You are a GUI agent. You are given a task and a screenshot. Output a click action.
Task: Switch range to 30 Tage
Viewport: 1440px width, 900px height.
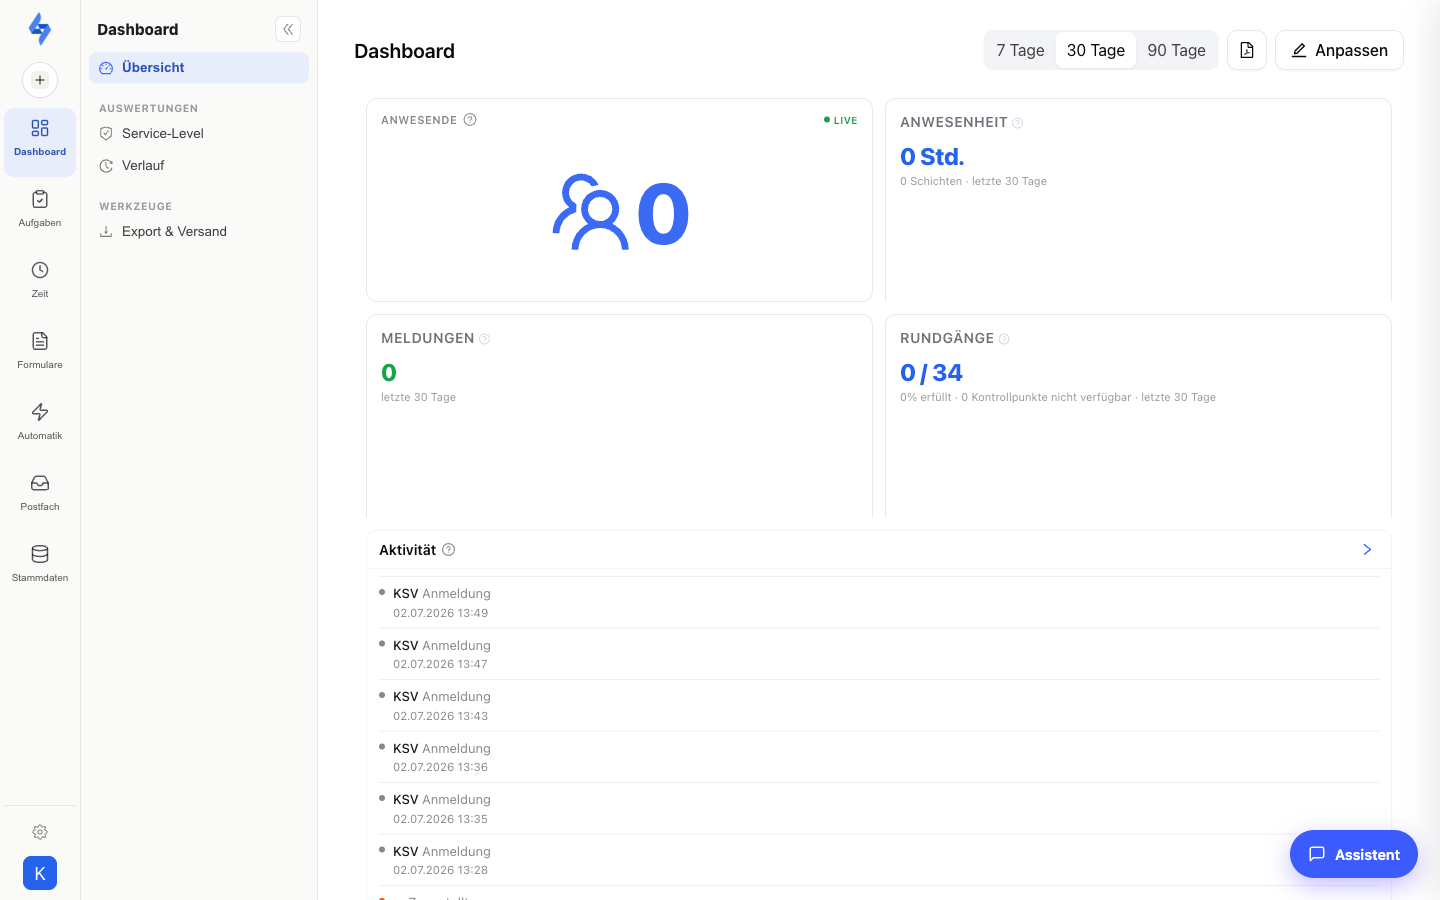pos(1096,50)
